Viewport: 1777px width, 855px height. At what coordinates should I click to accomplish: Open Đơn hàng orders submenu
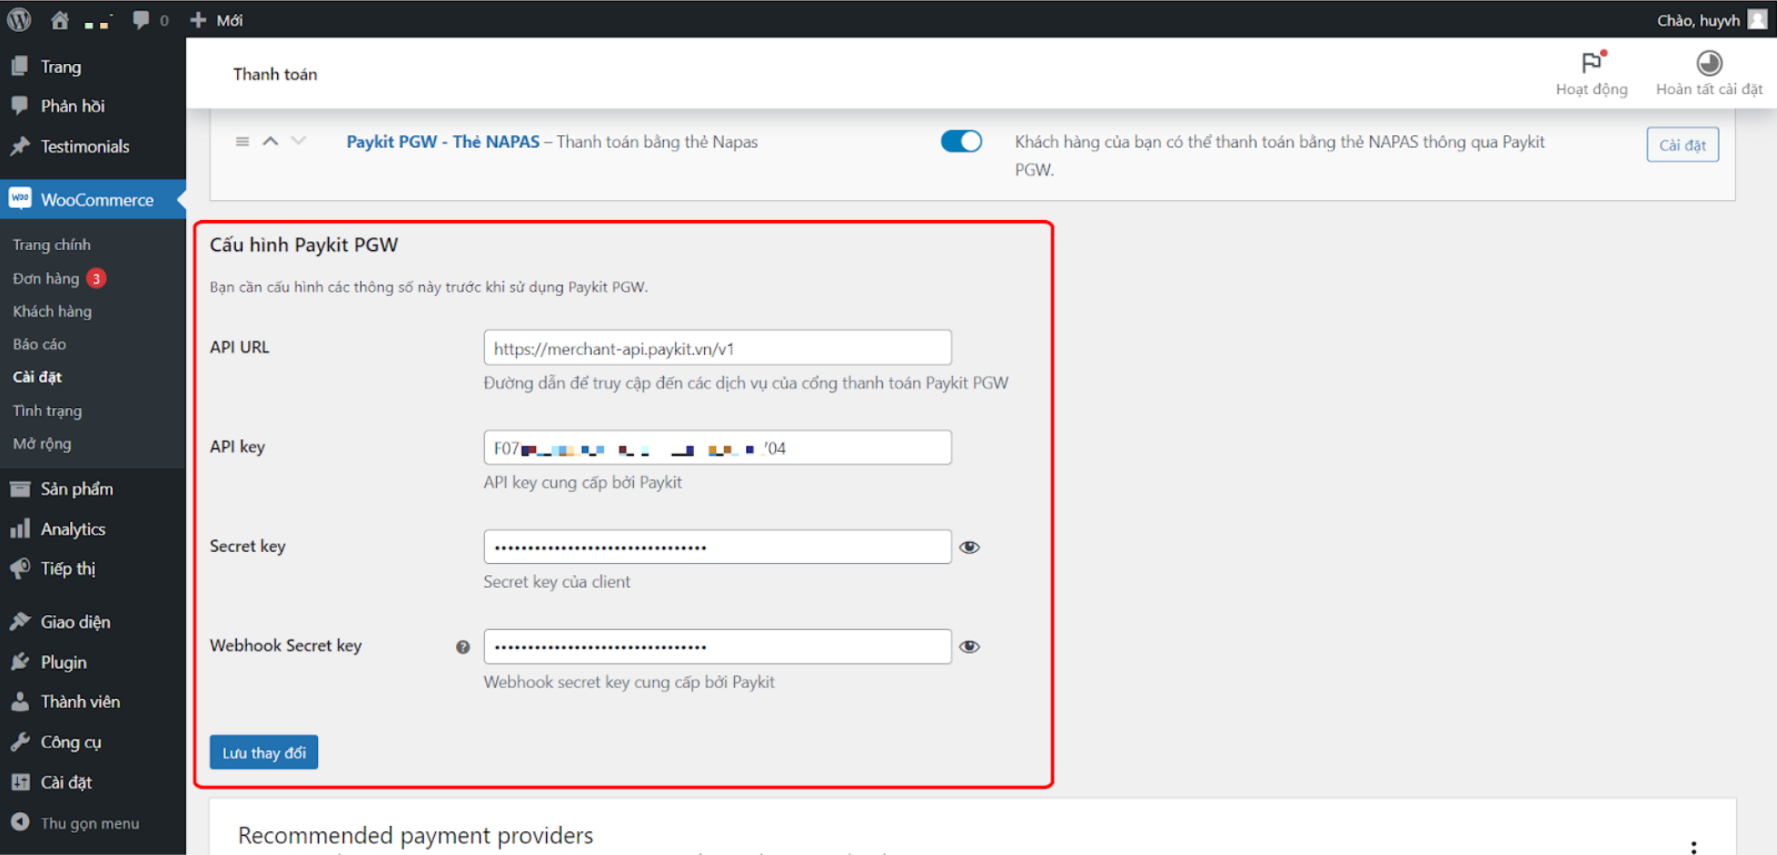[x=46, y=278]
